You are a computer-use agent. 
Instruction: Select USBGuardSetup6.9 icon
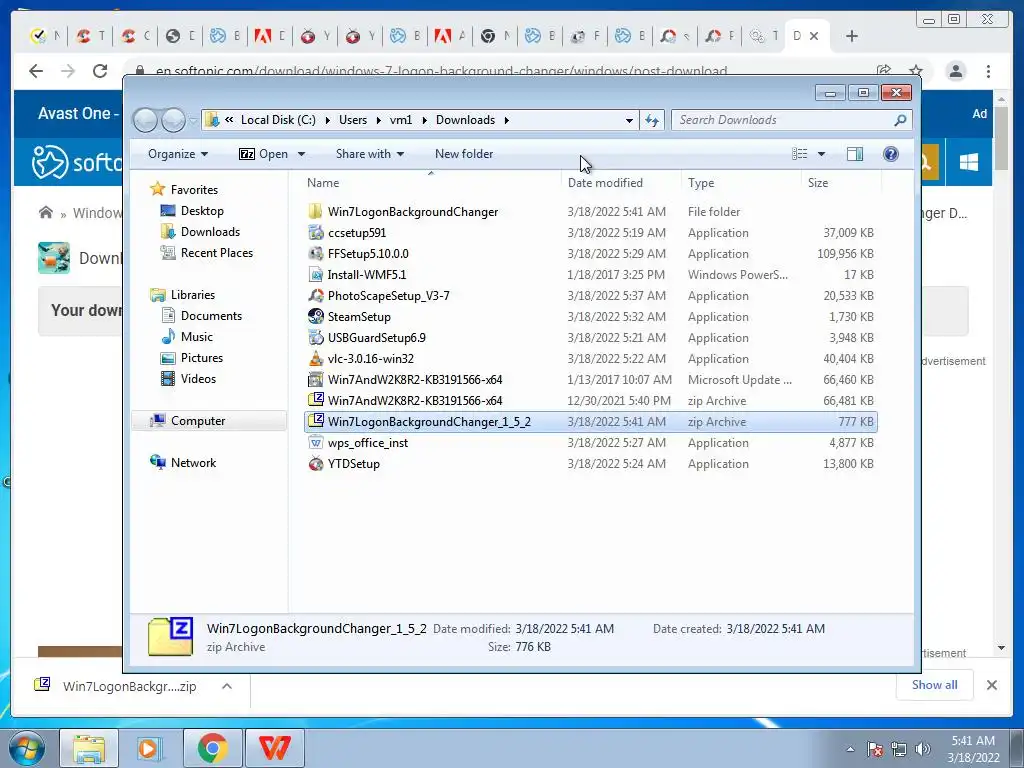click(x=315, y=338)
